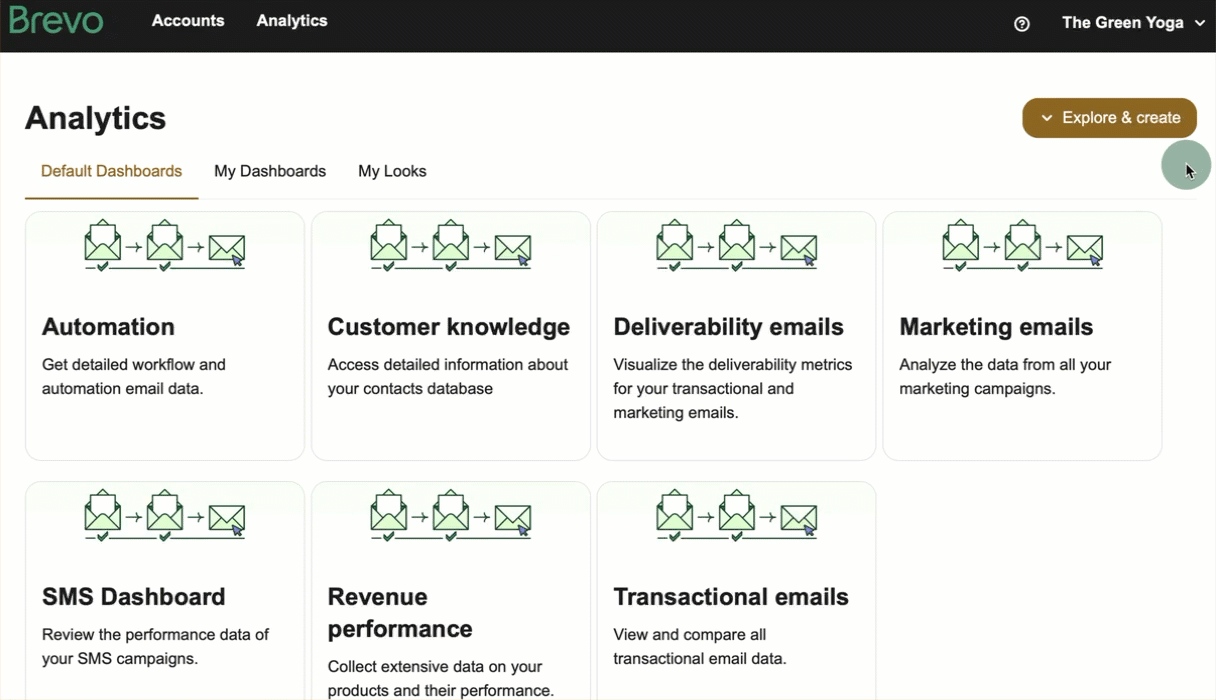Expand the Explore & create dropdown chevron
The width and height of the screenshot is (1216, 700).
pyautogui.click(x=1047, y=117)
